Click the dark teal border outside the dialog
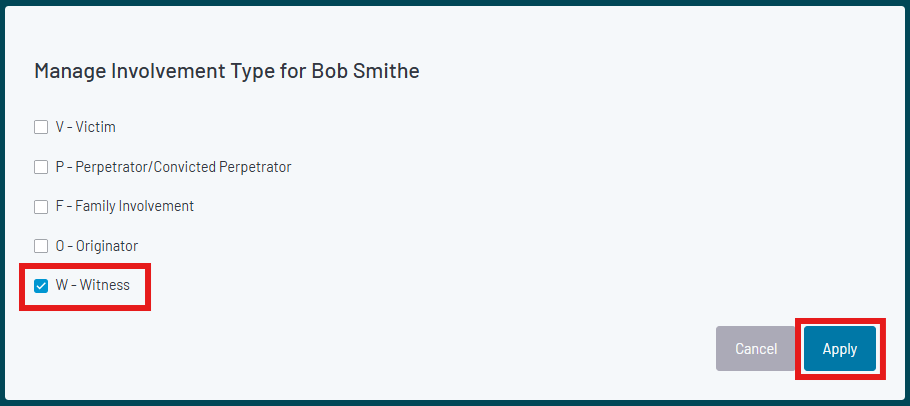 [x=455, y=3]
